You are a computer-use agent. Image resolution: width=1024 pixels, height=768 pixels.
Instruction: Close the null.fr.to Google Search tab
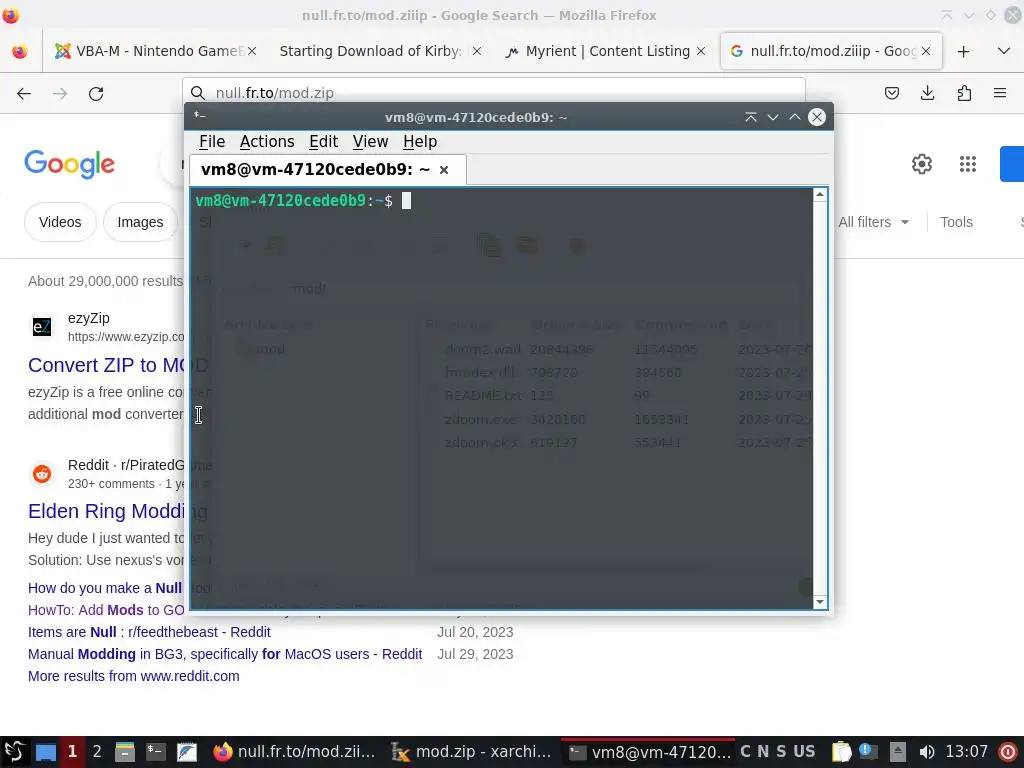tap(926, 51)
